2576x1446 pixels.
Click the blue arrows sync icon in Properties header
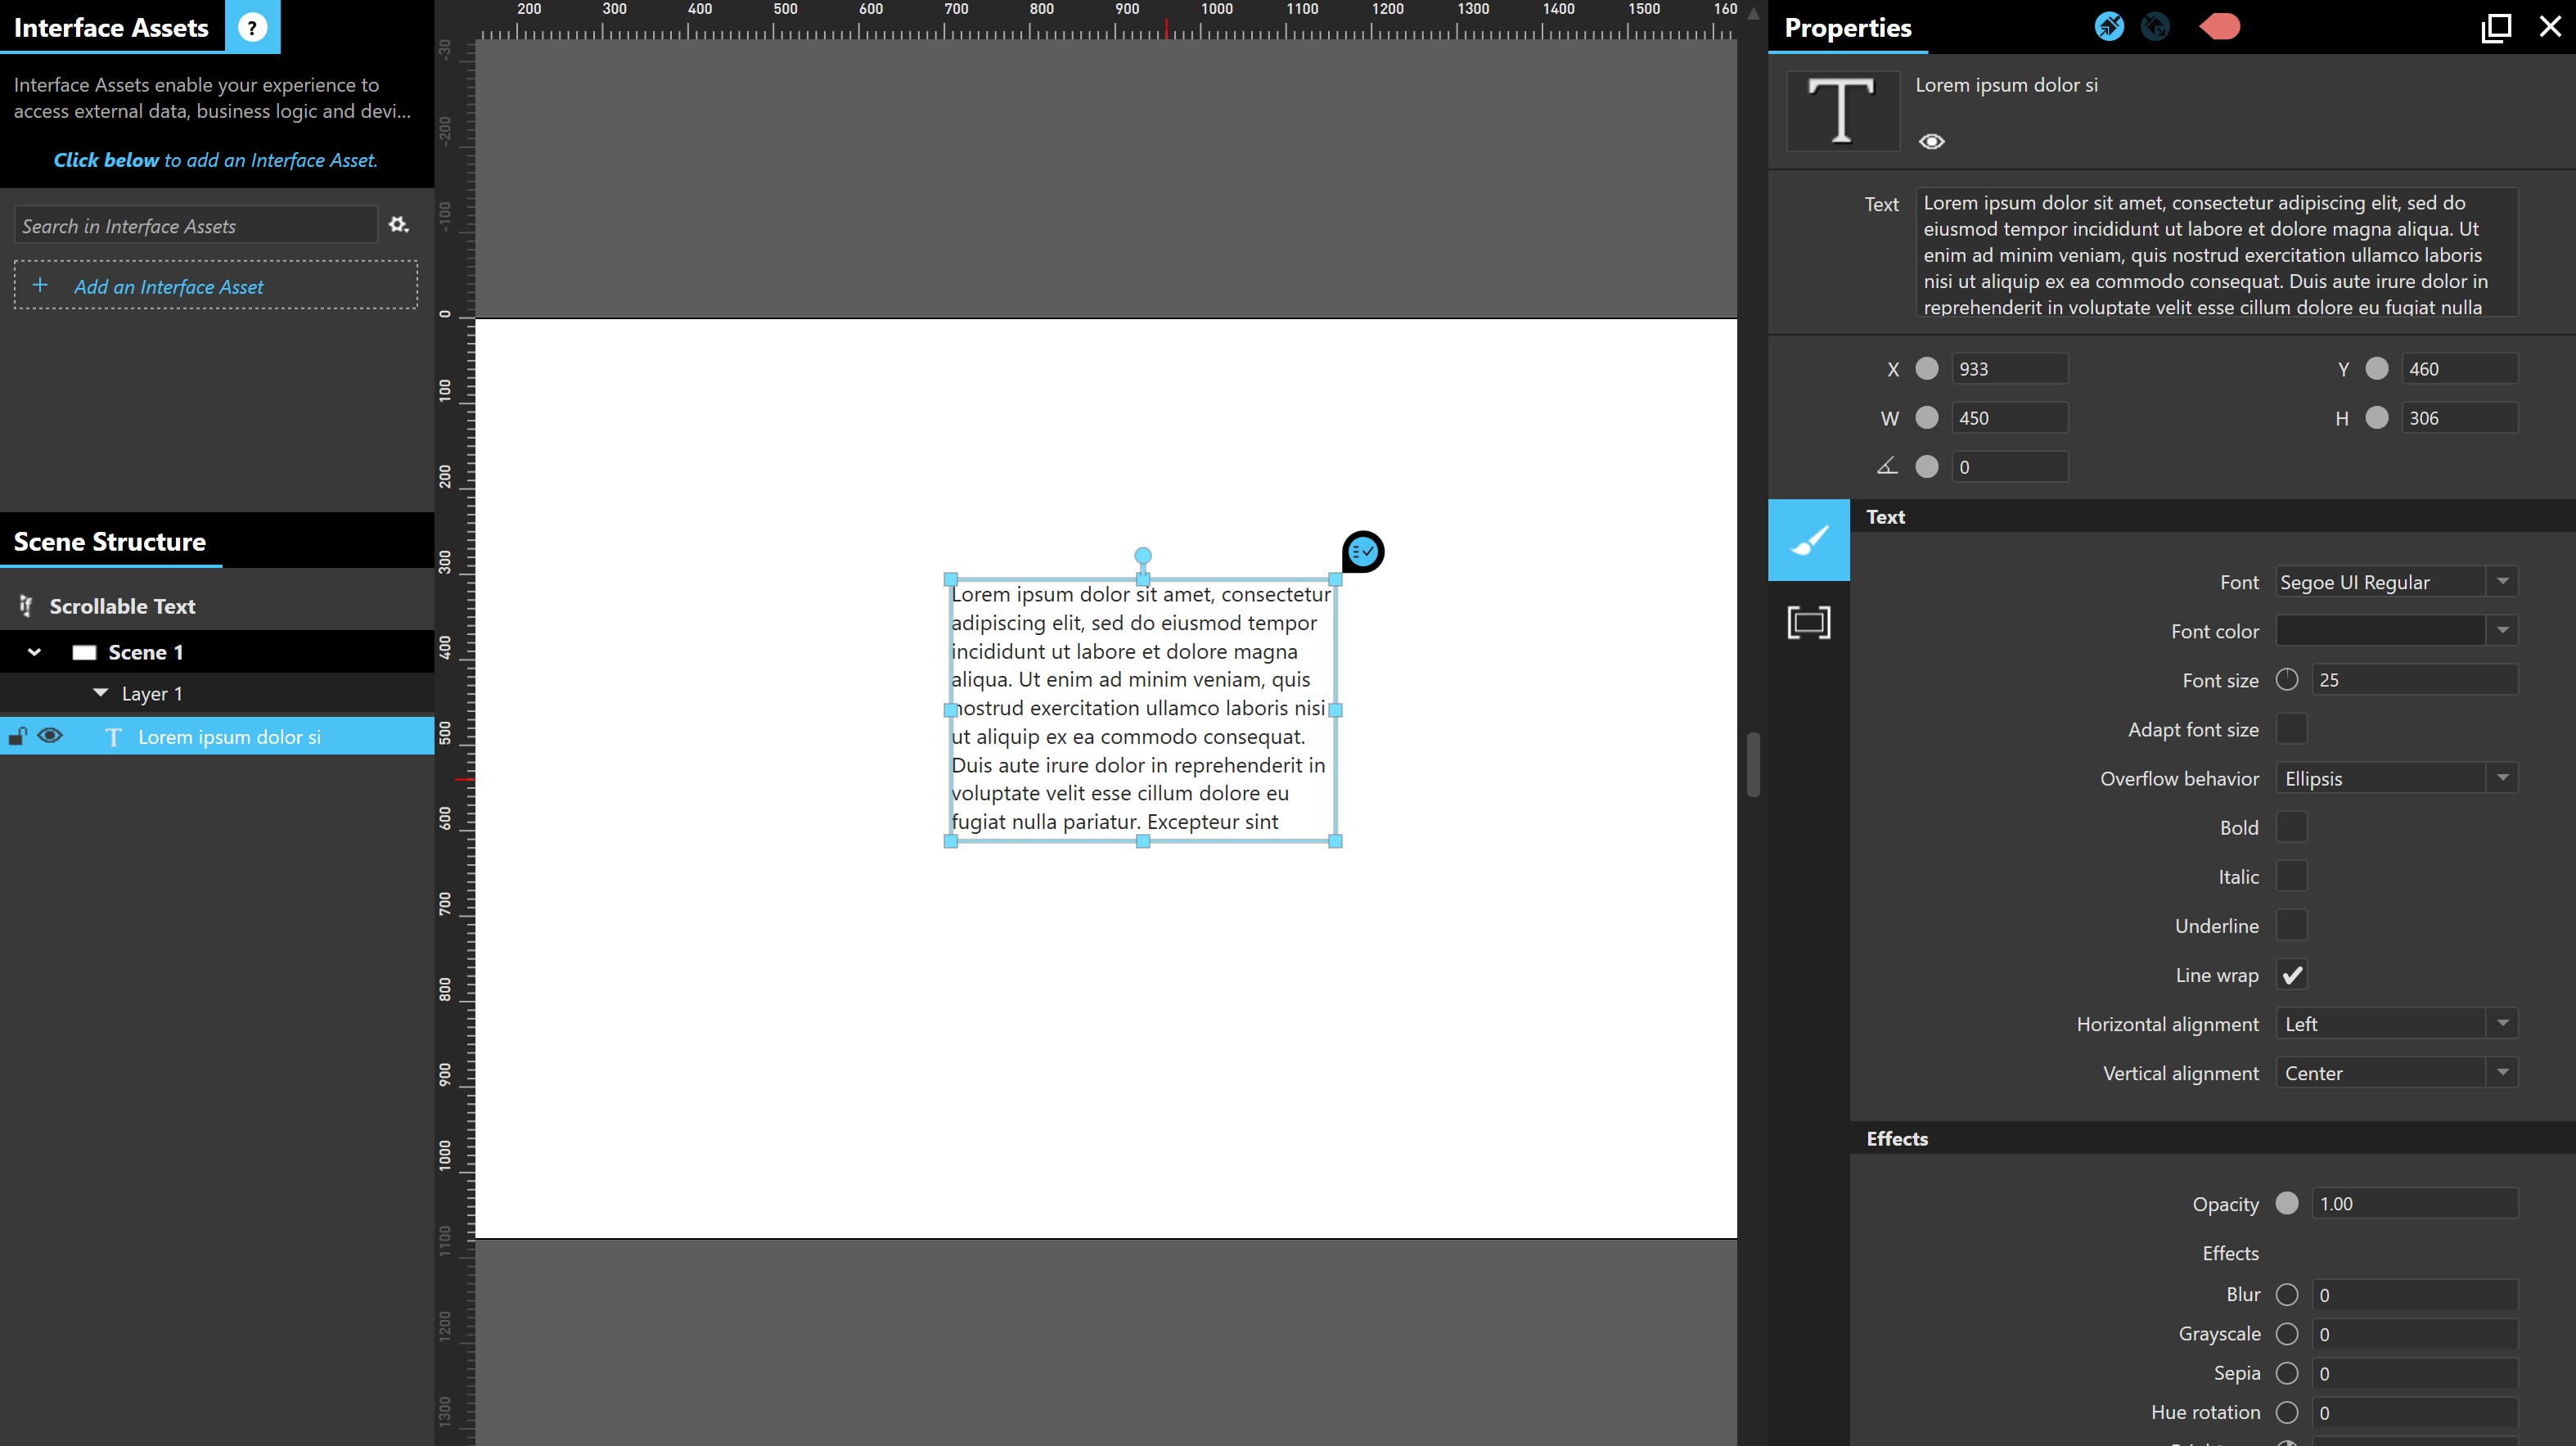pyautogui.click(x=2109, y=26)
